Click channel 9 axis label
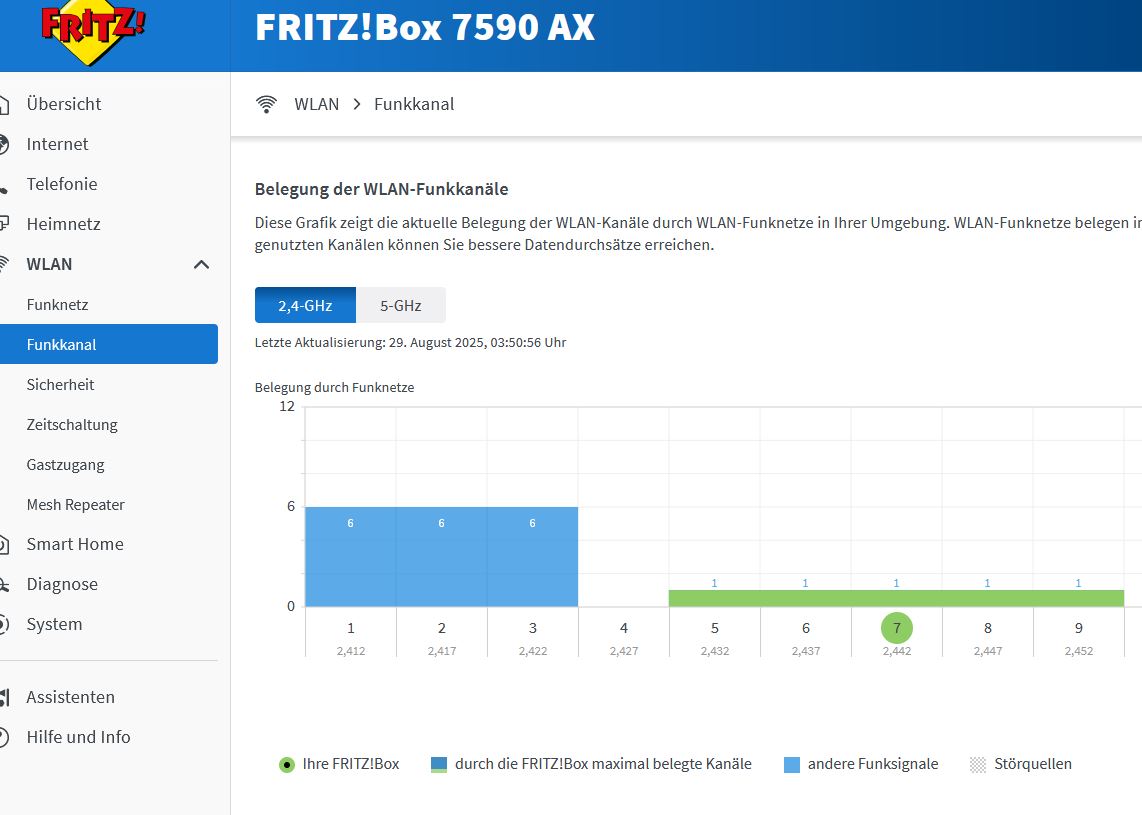The width and height of the screenshot is (1142, 815). tap(1079, 628)
